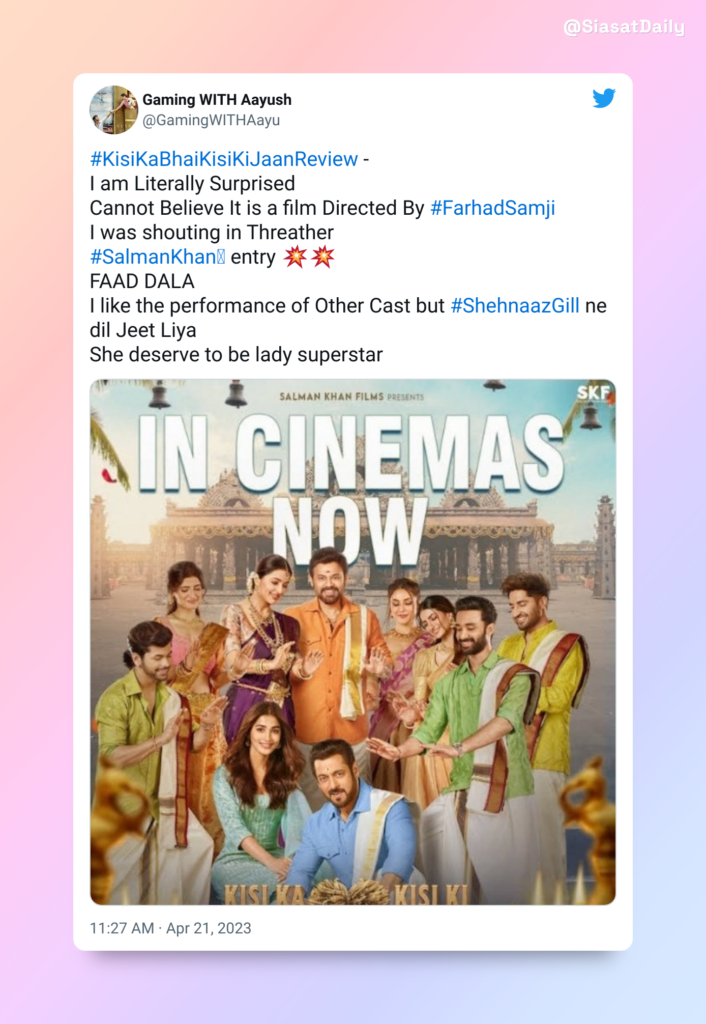Open the #KisiKaBhaiKisiKiJaanReview hashtag
Viewport: 706px width, 1024px height.
point(224,159)
